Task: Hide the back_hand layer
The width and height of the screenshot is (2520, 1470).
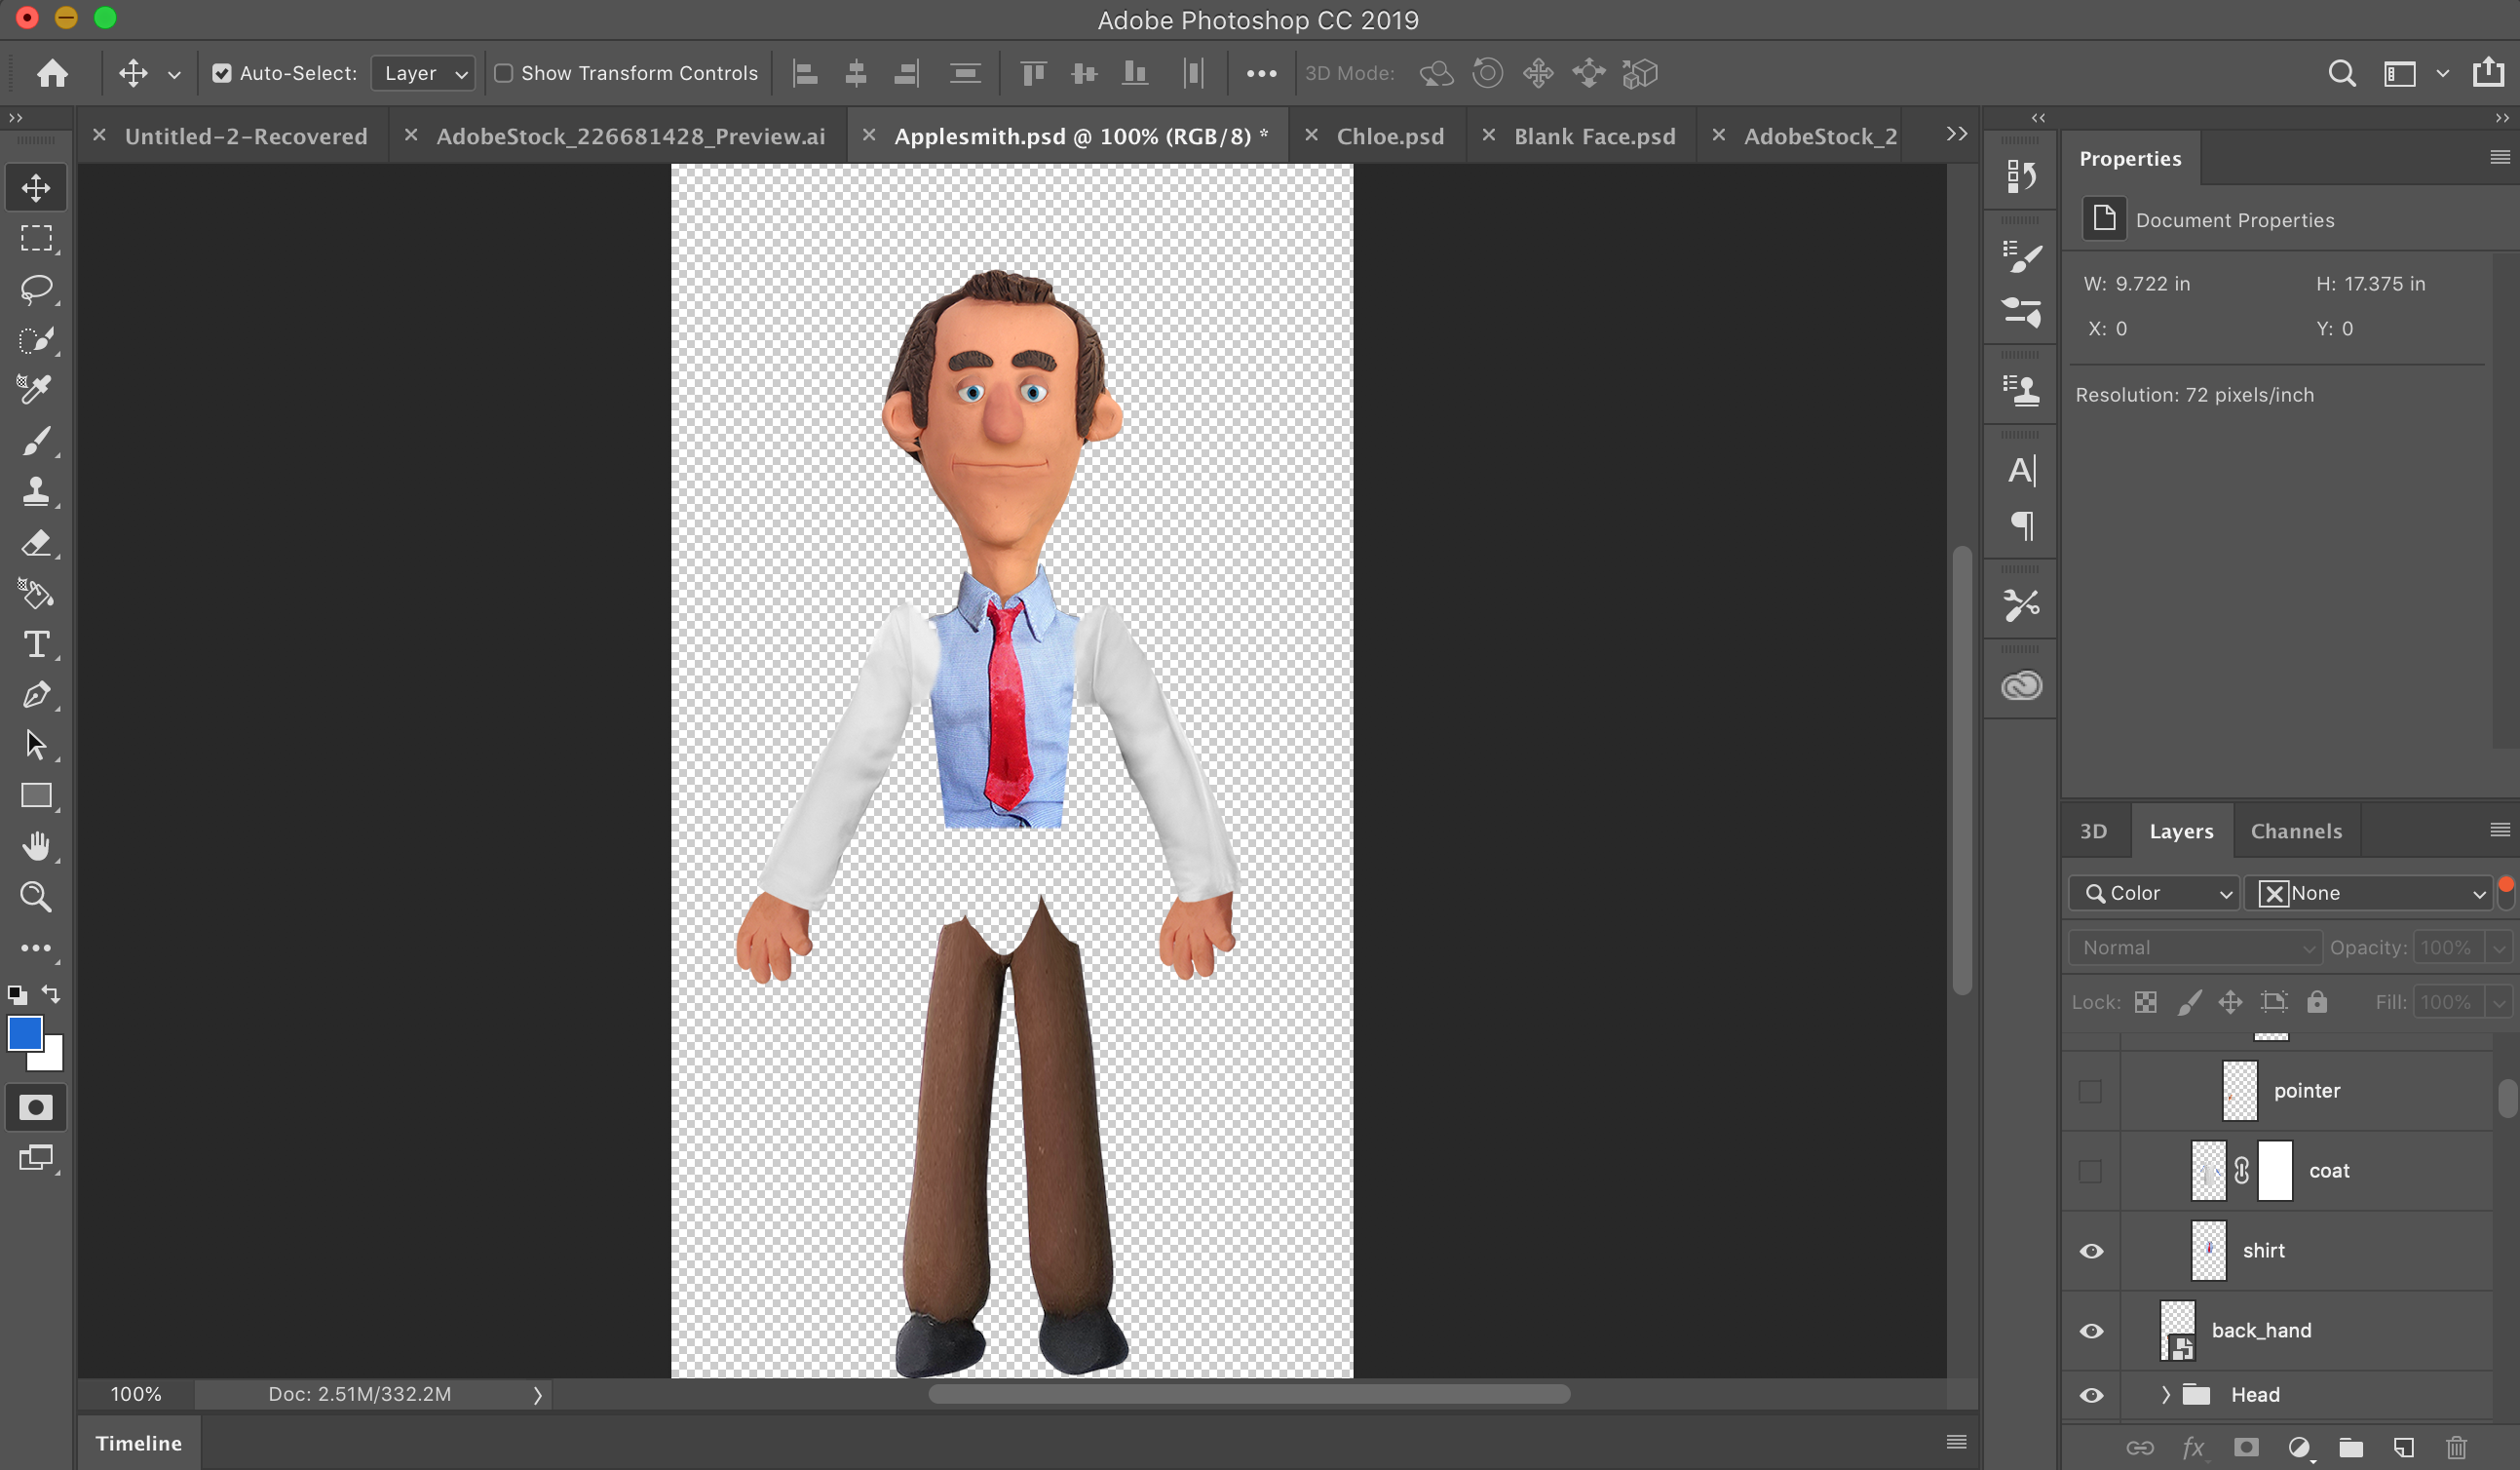Action: click(2090, 1331)
